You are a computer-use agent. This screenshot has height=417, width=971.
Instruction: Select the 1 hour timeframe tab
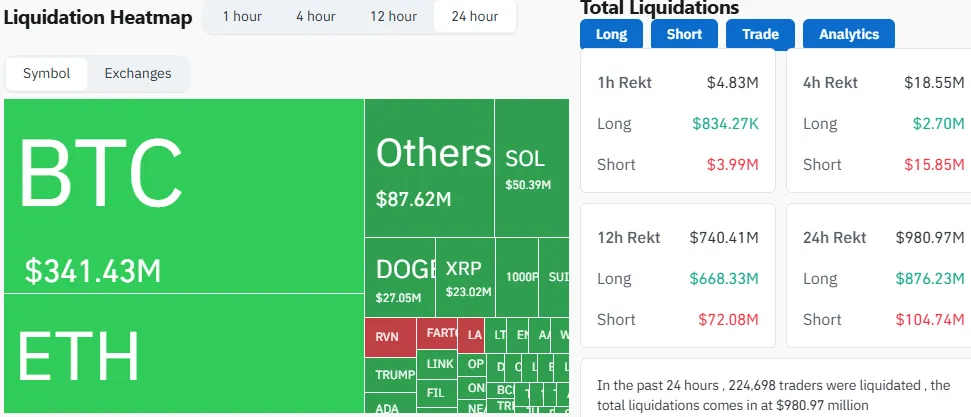243,17
